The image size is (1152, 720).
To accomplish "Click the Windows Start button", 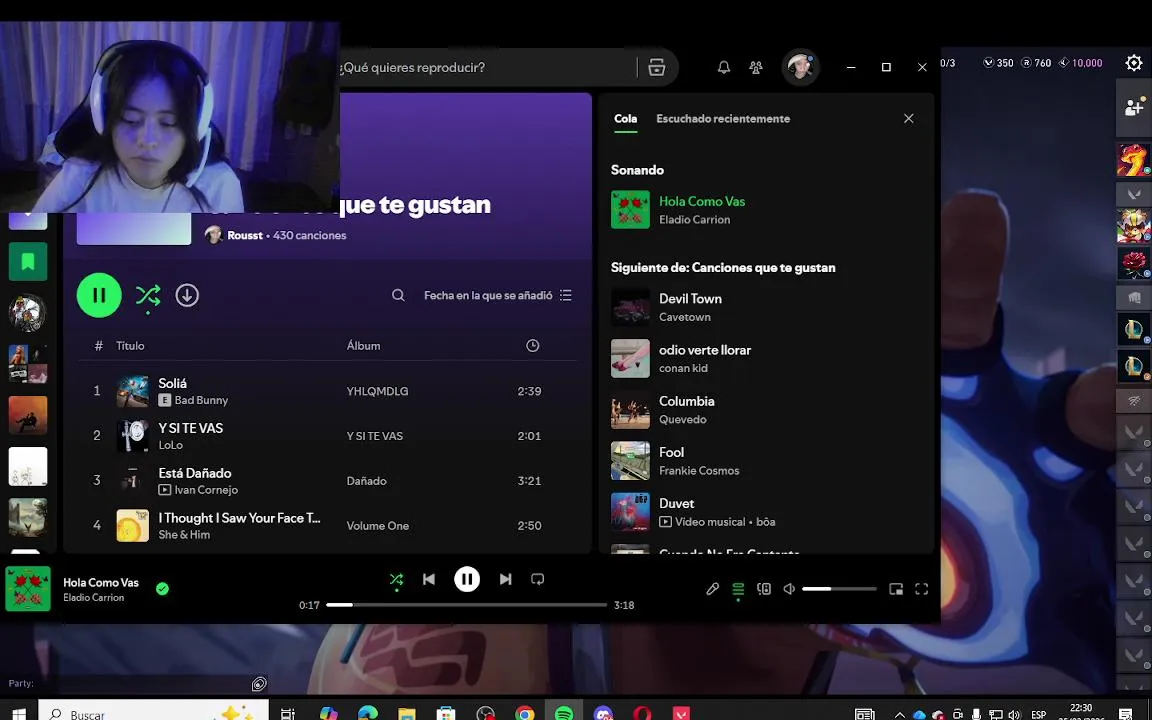I will [19, 713].
